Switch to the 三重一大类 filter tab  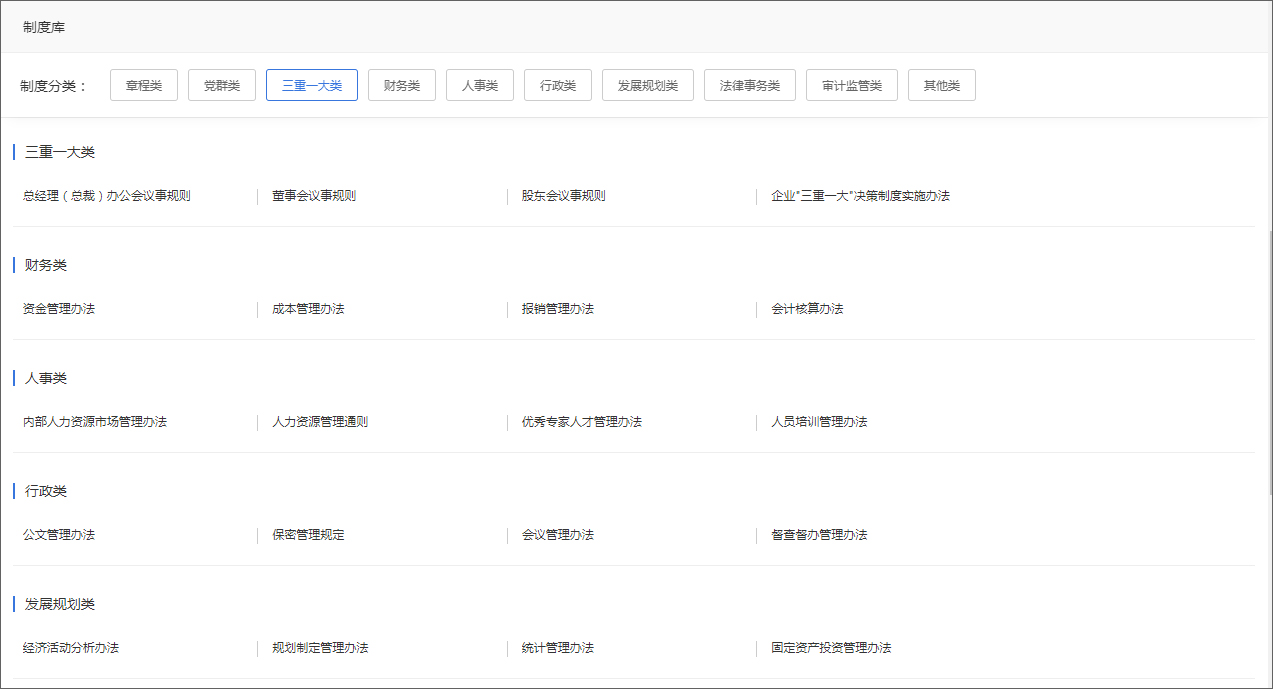(311, 85)
